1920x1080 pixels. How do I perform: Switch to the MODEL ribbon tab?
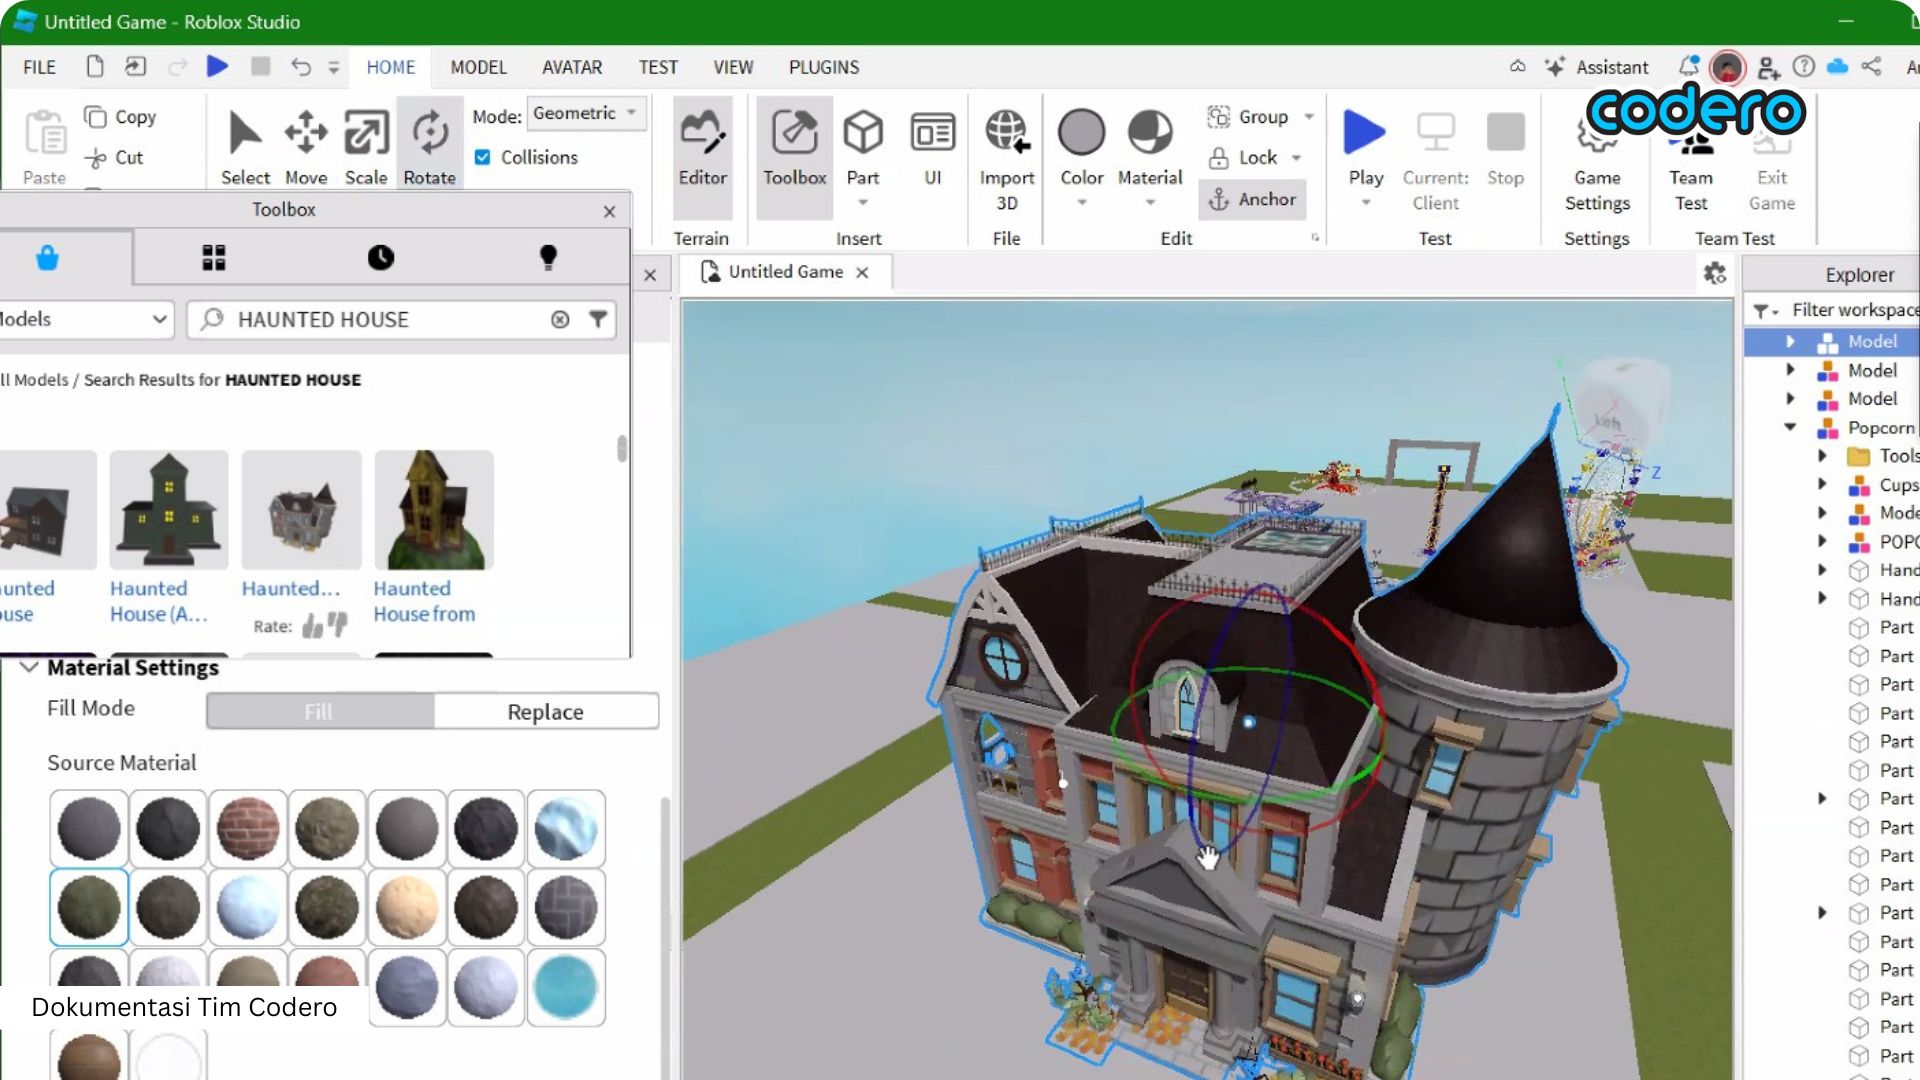[x=478, y=67]
